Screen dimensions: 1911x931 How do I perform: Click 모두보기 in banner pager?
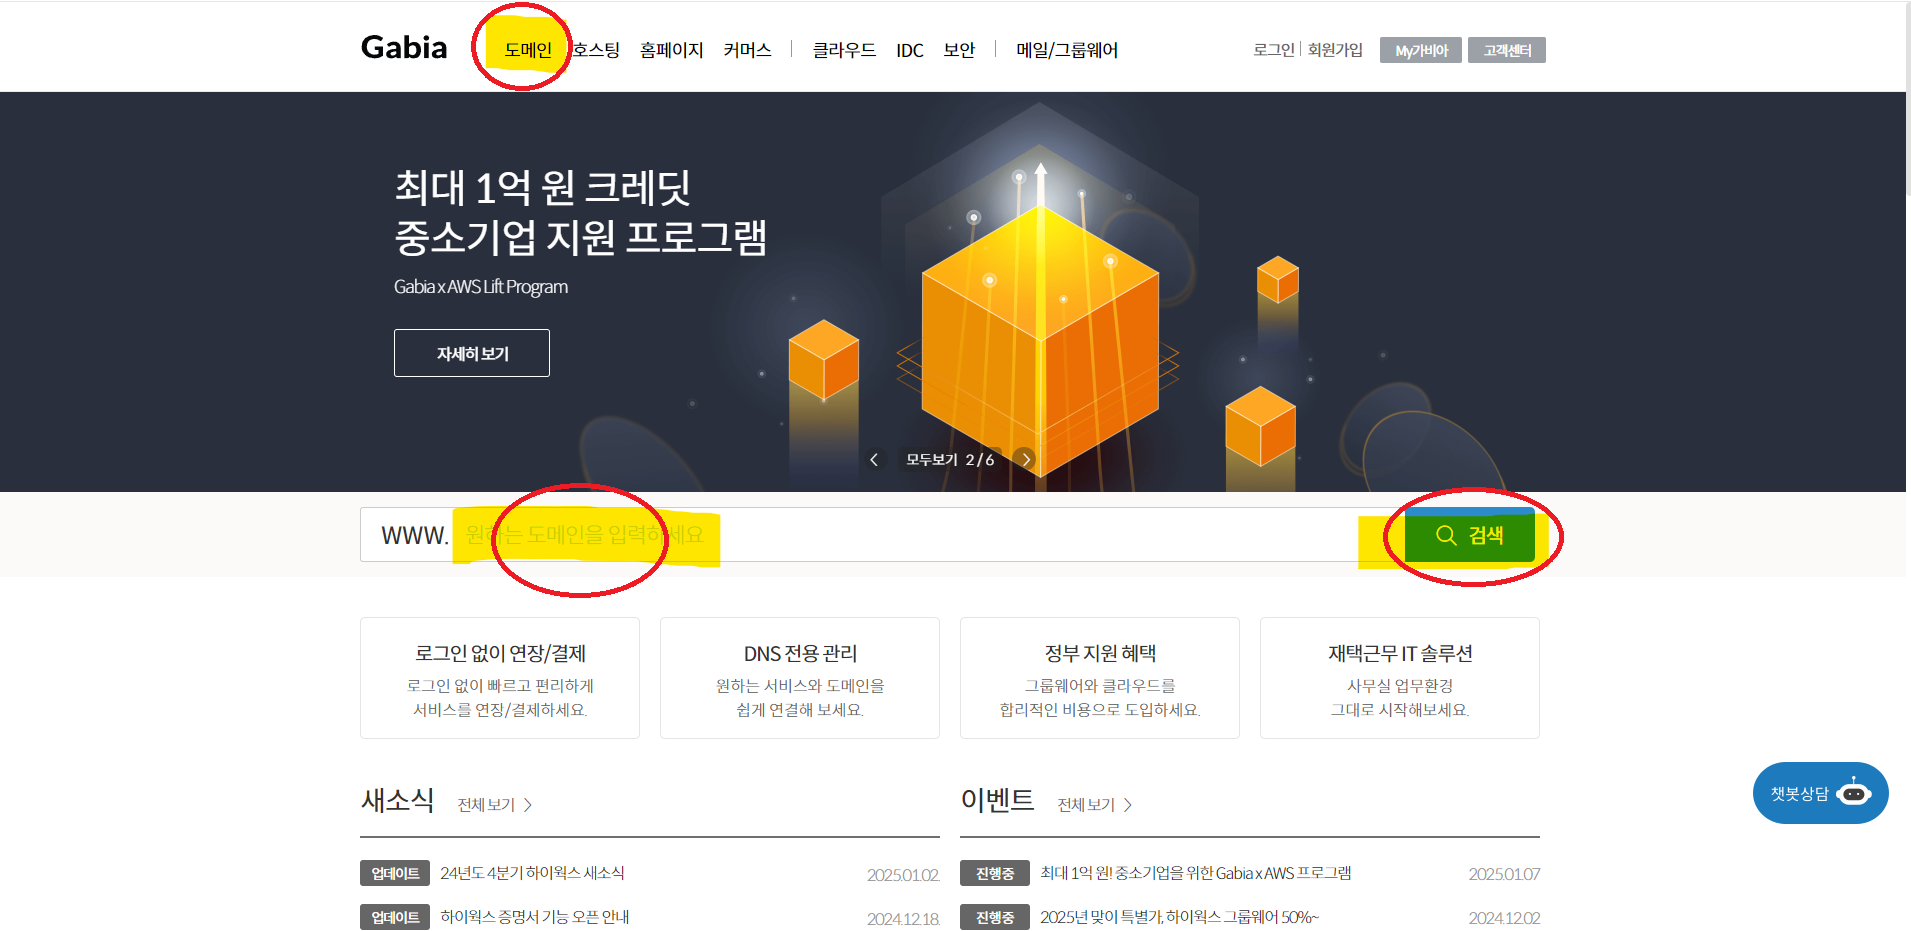(x=932, y=459)
